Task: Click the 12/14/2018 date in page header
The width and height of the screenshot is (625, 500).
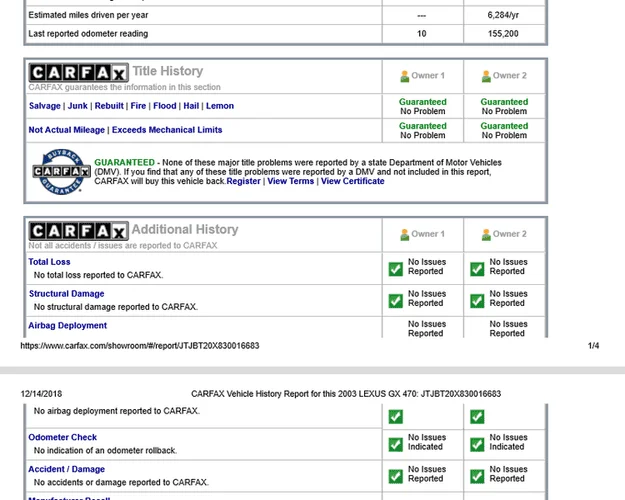Action: (x=41, y=394)
